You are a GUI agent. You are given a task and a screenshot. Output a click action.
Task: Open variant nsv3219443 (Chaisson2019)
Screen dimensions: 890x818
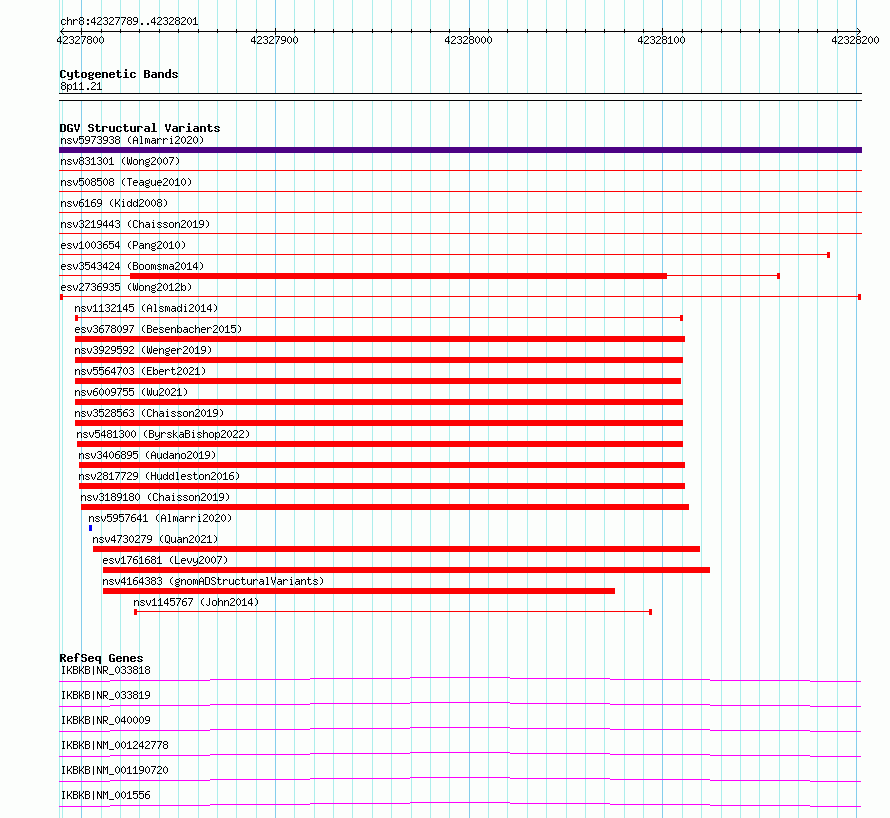[x=135, y=224]
